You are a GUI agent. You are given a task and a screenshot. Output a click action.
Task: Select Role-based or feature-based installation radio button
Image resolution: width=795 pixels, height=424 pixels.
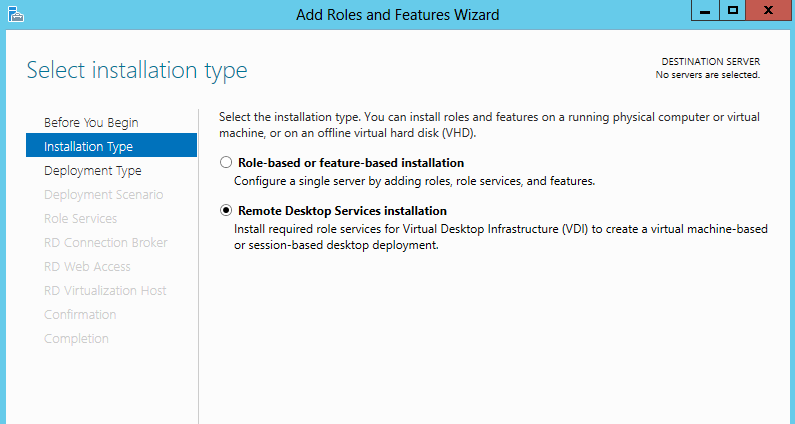coord(226,162)
